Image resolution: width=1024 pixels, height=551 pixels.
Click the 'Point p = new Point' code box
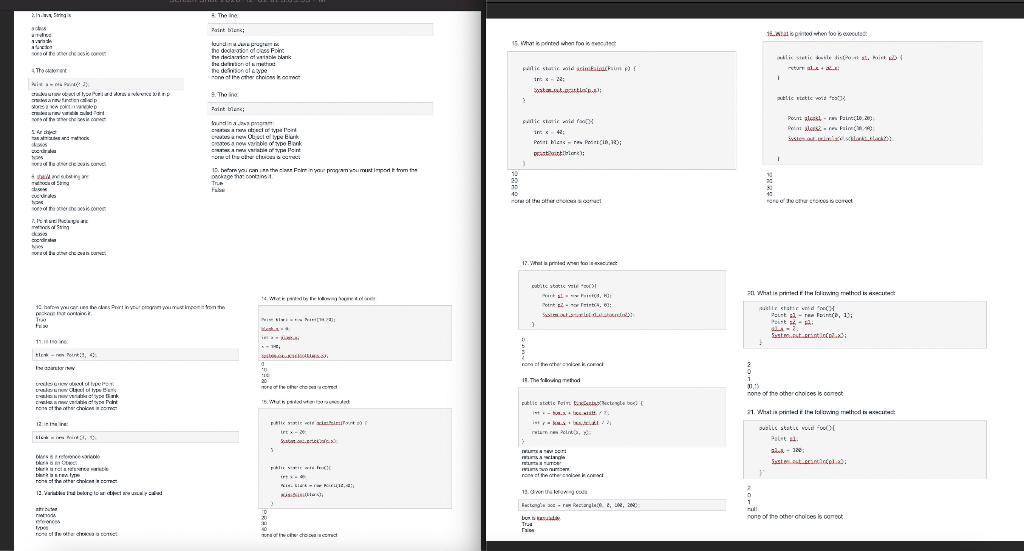106,84
